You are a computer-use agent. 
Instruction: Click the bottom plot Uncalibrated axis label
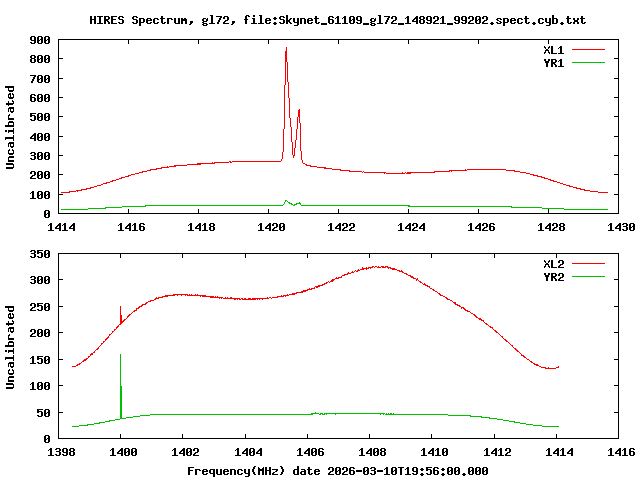click(x=10, y=347)
